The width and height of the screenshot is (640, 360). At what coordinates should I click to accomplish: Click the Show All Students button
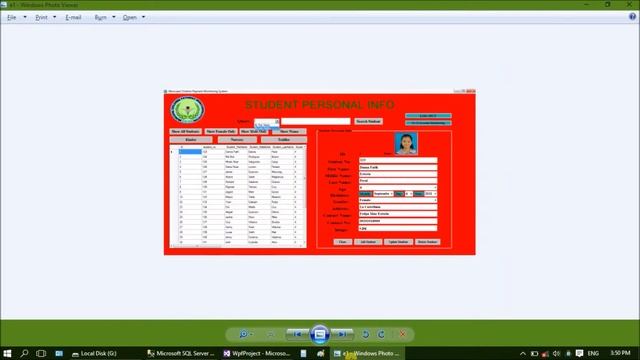(185, 131)
